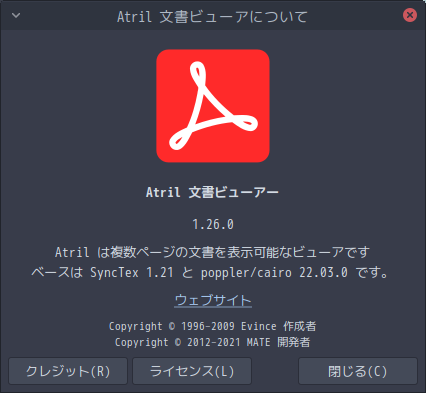This screenshot has height=393, width=426.
Task: Close dialog with the red X icon
Action: (x=410, y=15)
